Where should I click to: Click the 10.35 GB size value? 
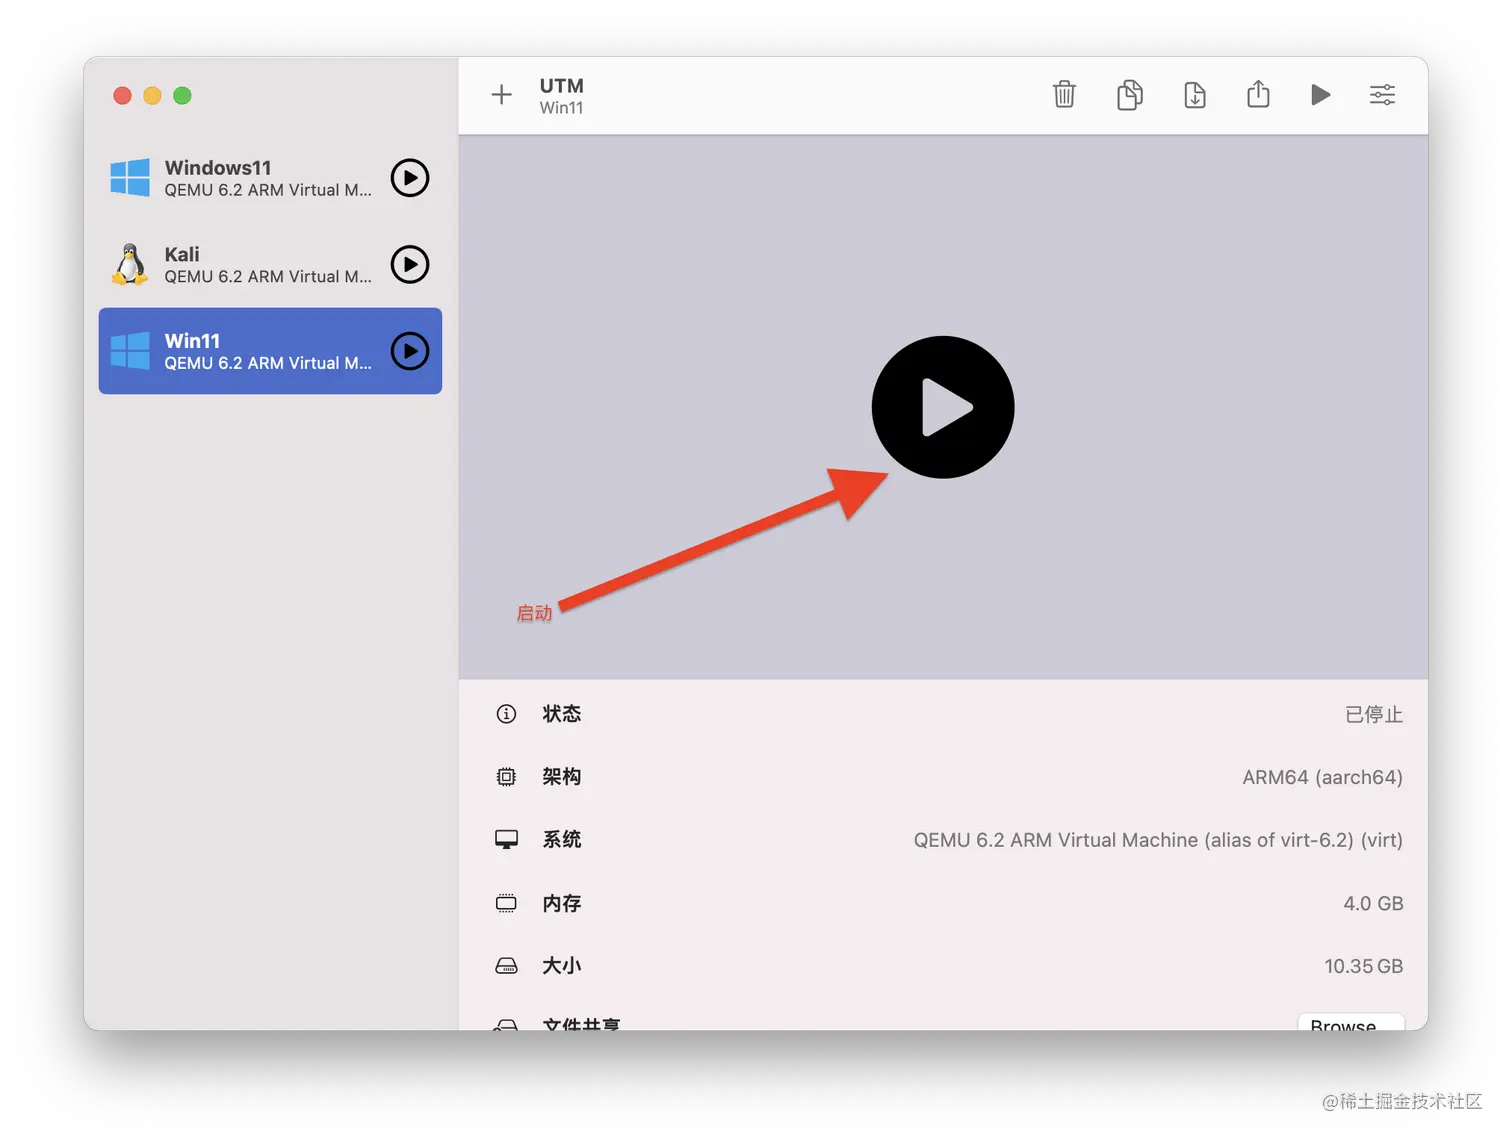[x=1364, y=966]
